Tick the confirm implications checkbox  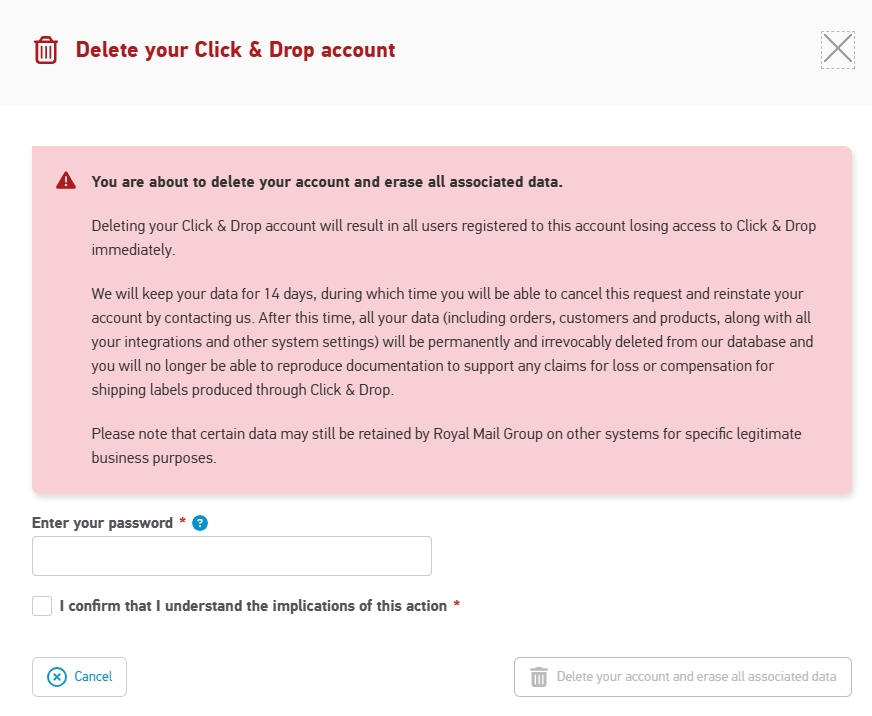42,606
